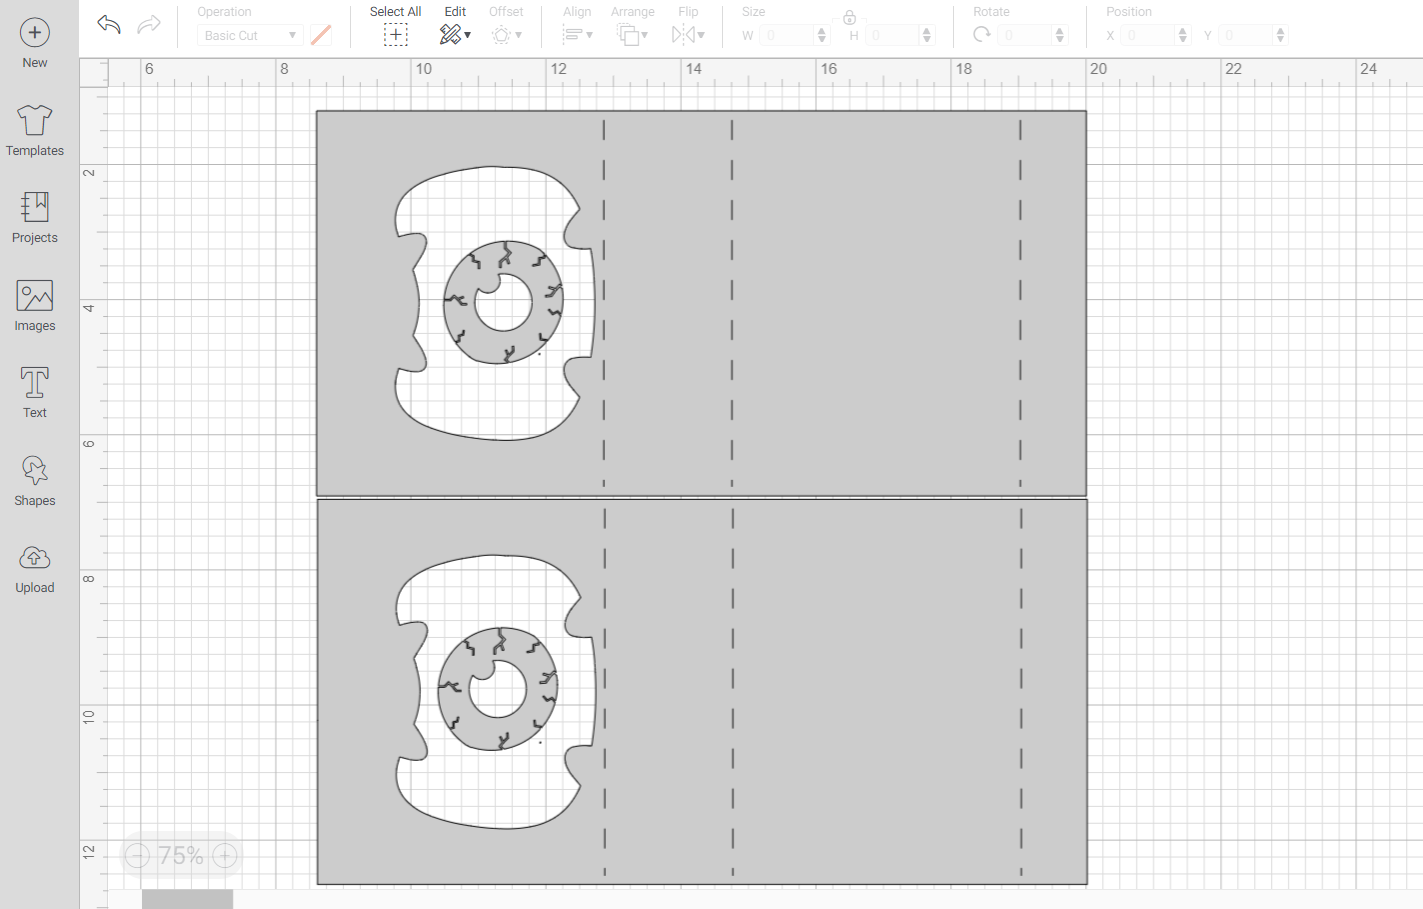Select all objects on the canvas

pos(396,33)
